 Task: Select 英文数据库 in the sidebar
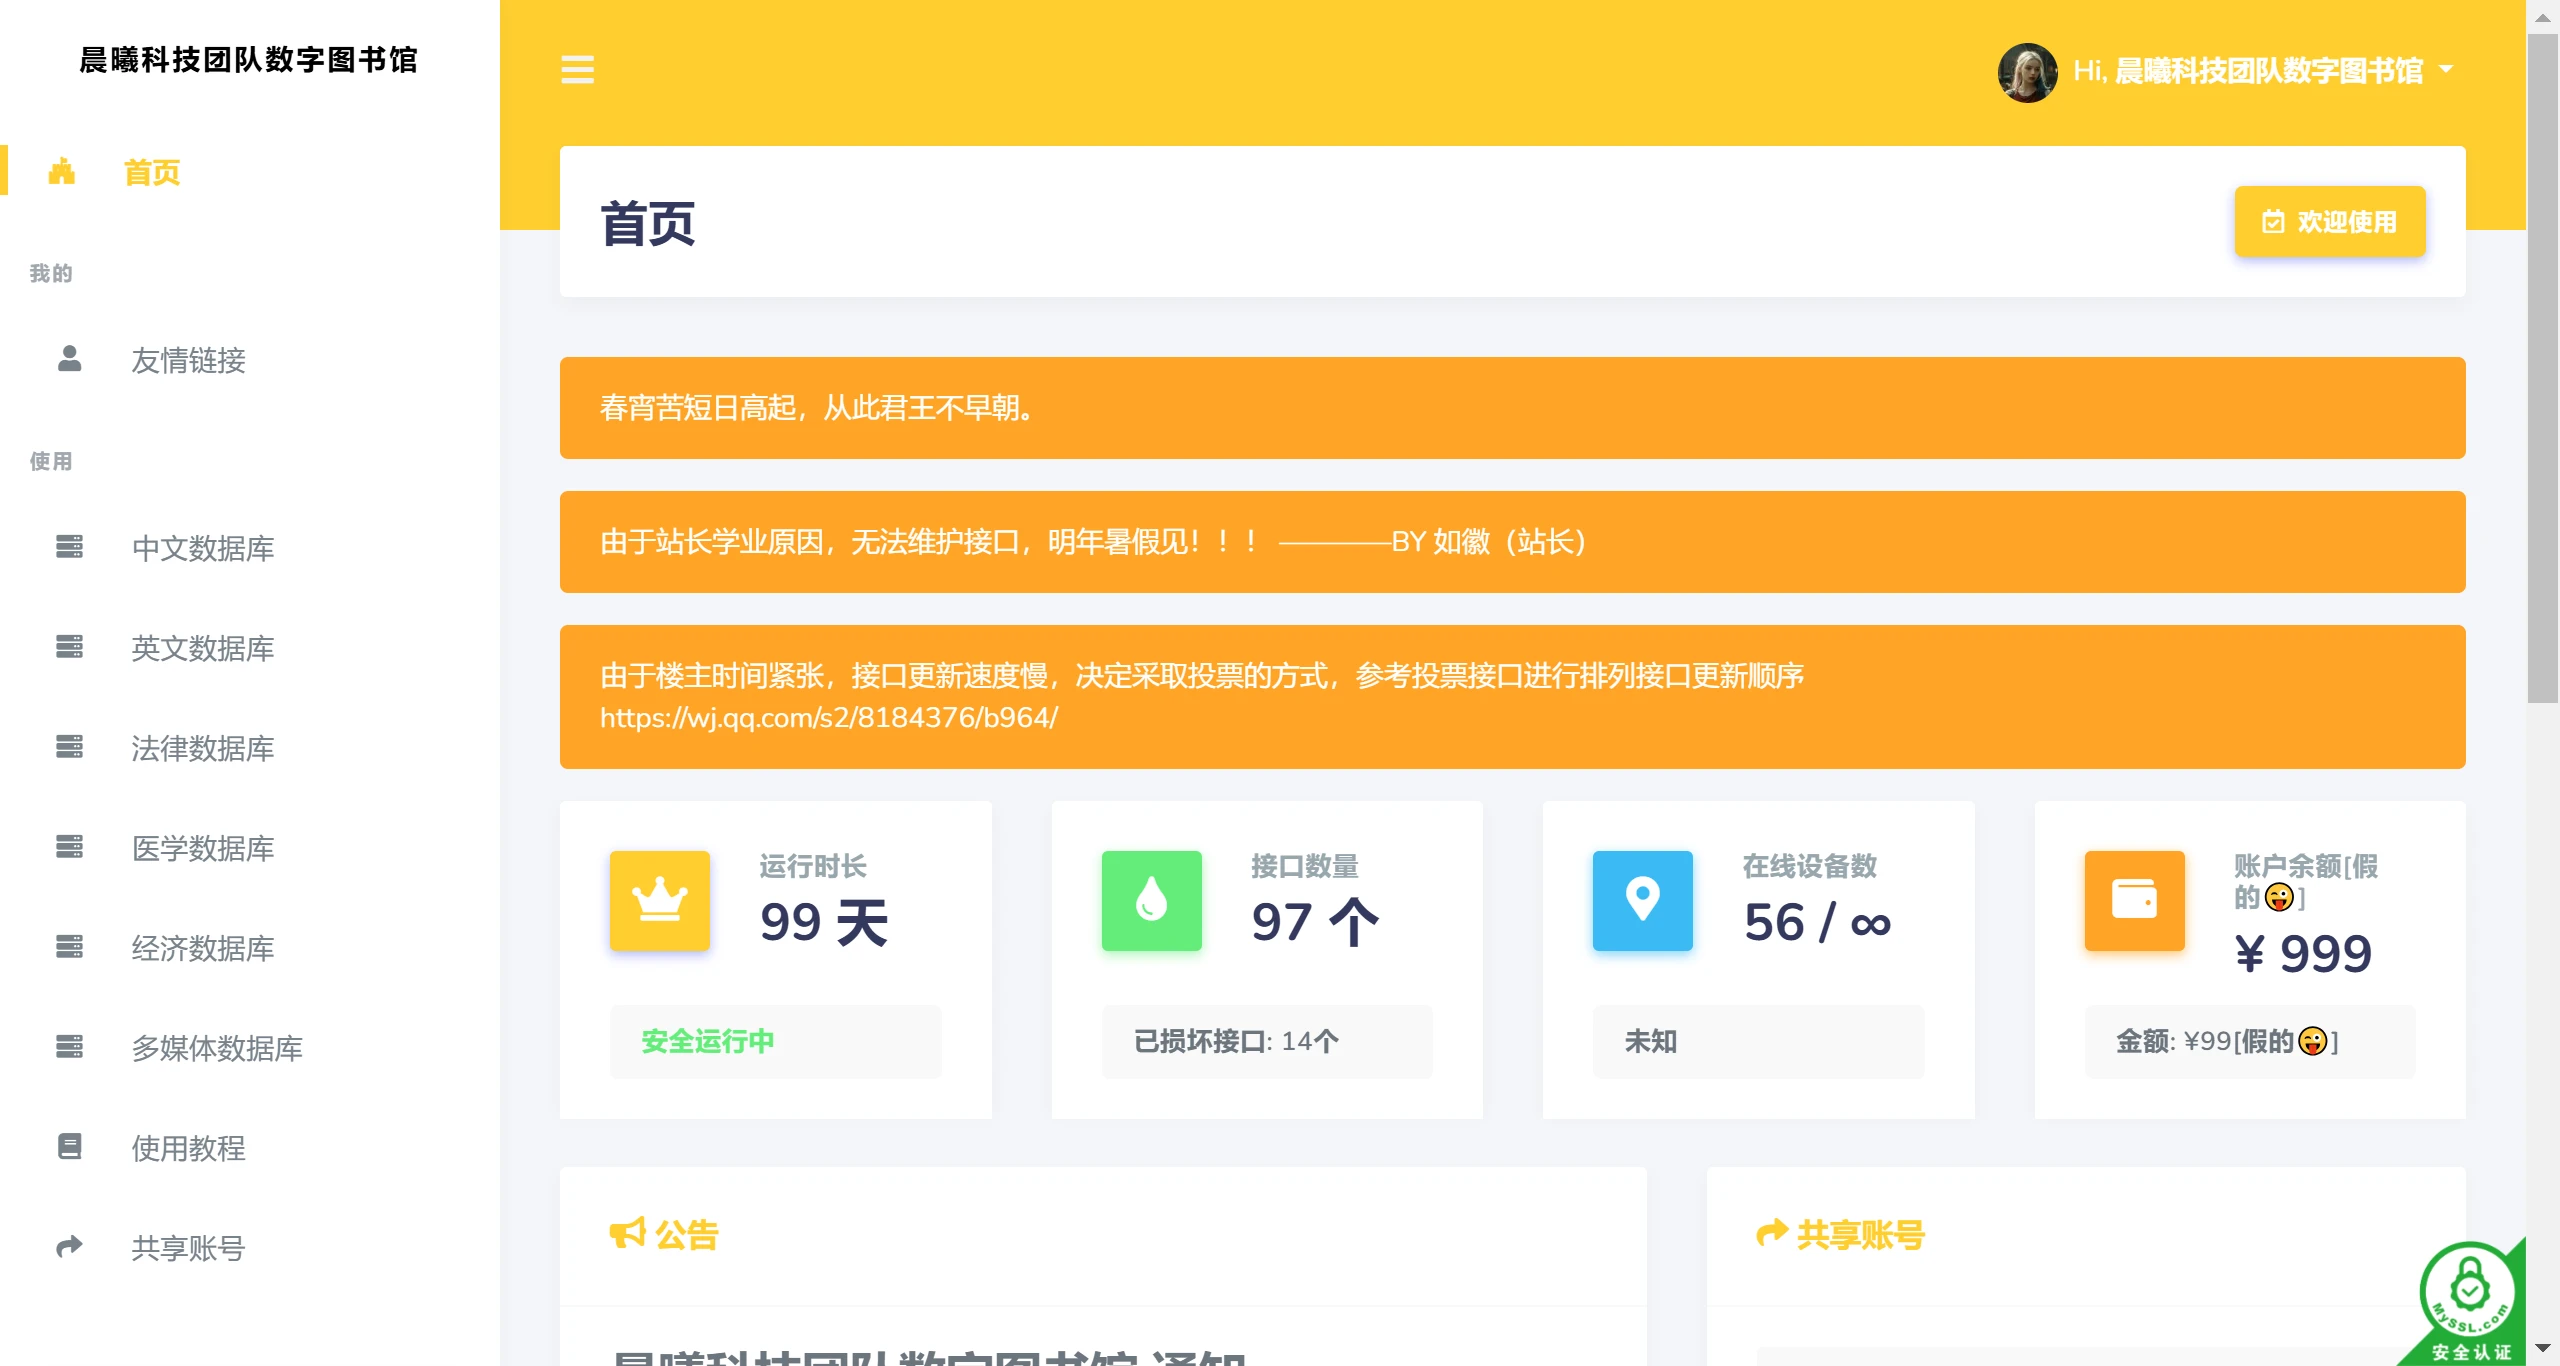[201, 648]
